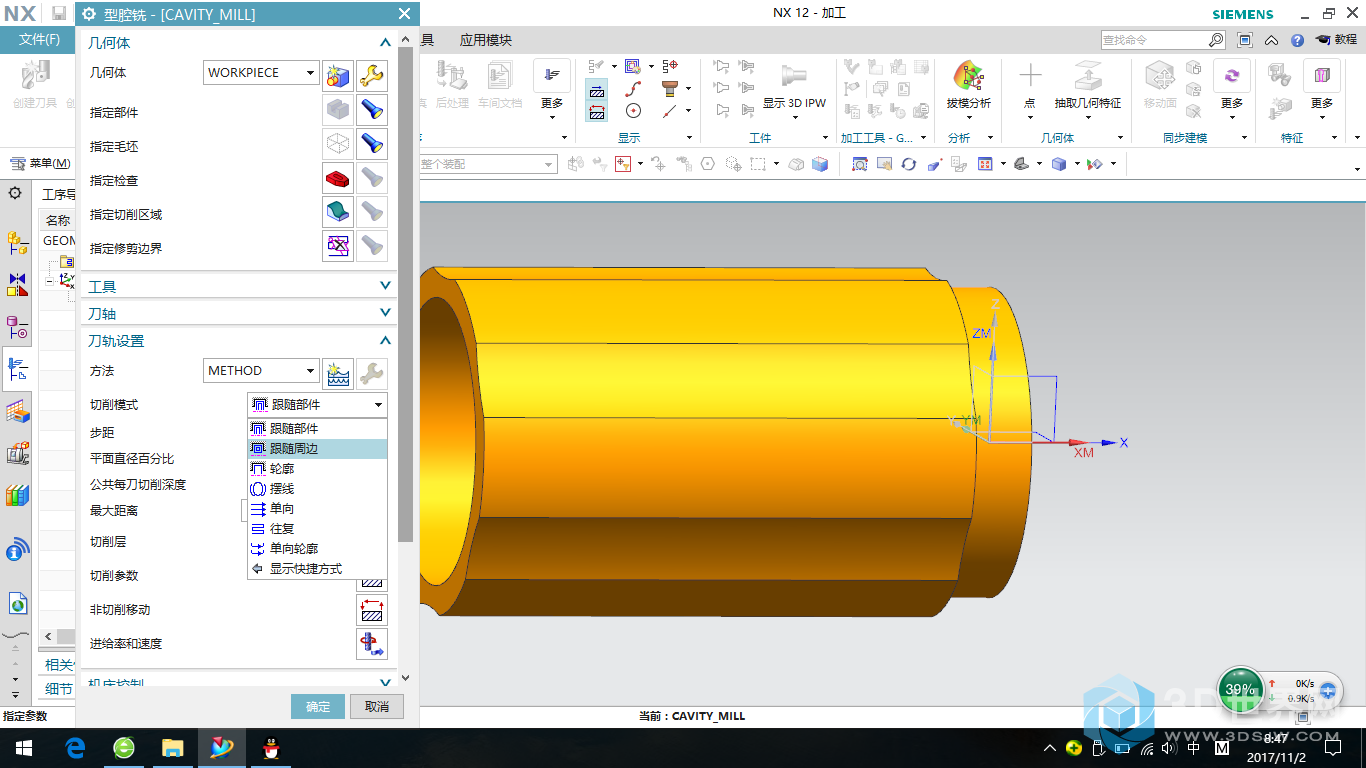The height and width of the screenshot is (768, 1366).
Task: Click the 查找命令 search field
Action: pos(1155,40)
